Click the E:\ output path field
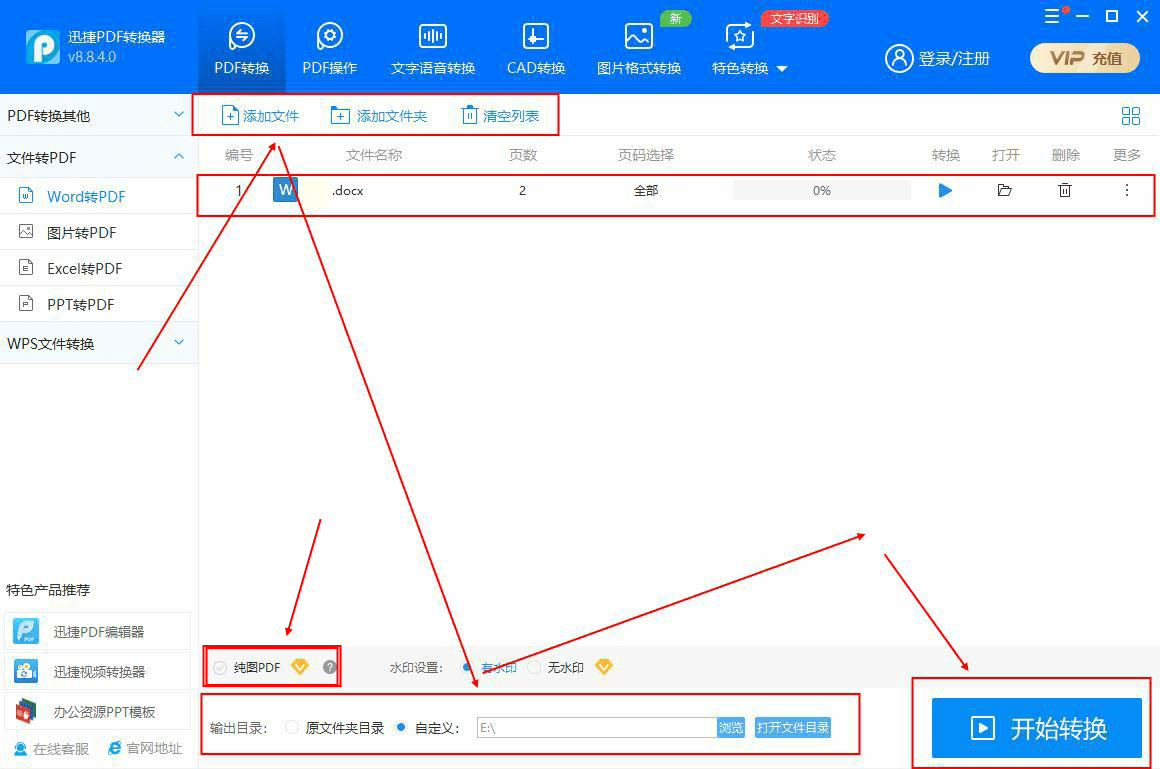The width and height of the screenshot is (1160, 769). coord(596,728)
